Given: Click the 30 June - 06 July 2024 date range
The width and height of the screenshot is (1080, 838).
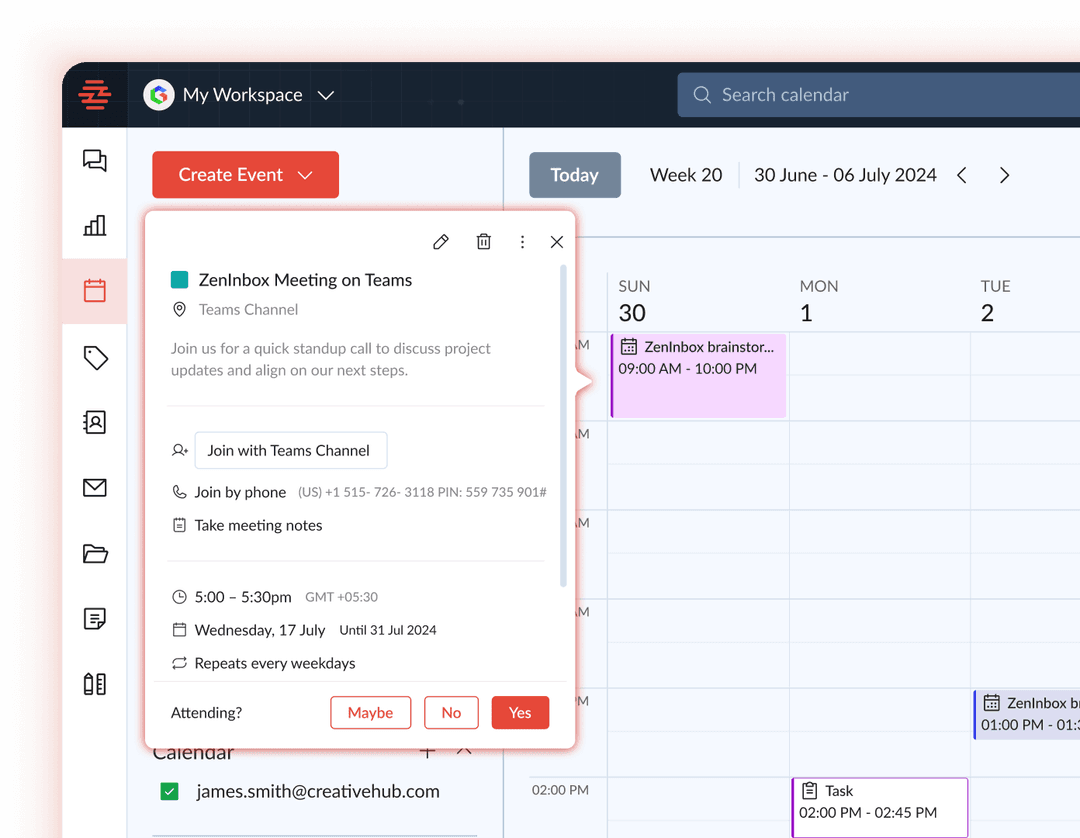Looking at the screenshot, I should pos(845,175).
